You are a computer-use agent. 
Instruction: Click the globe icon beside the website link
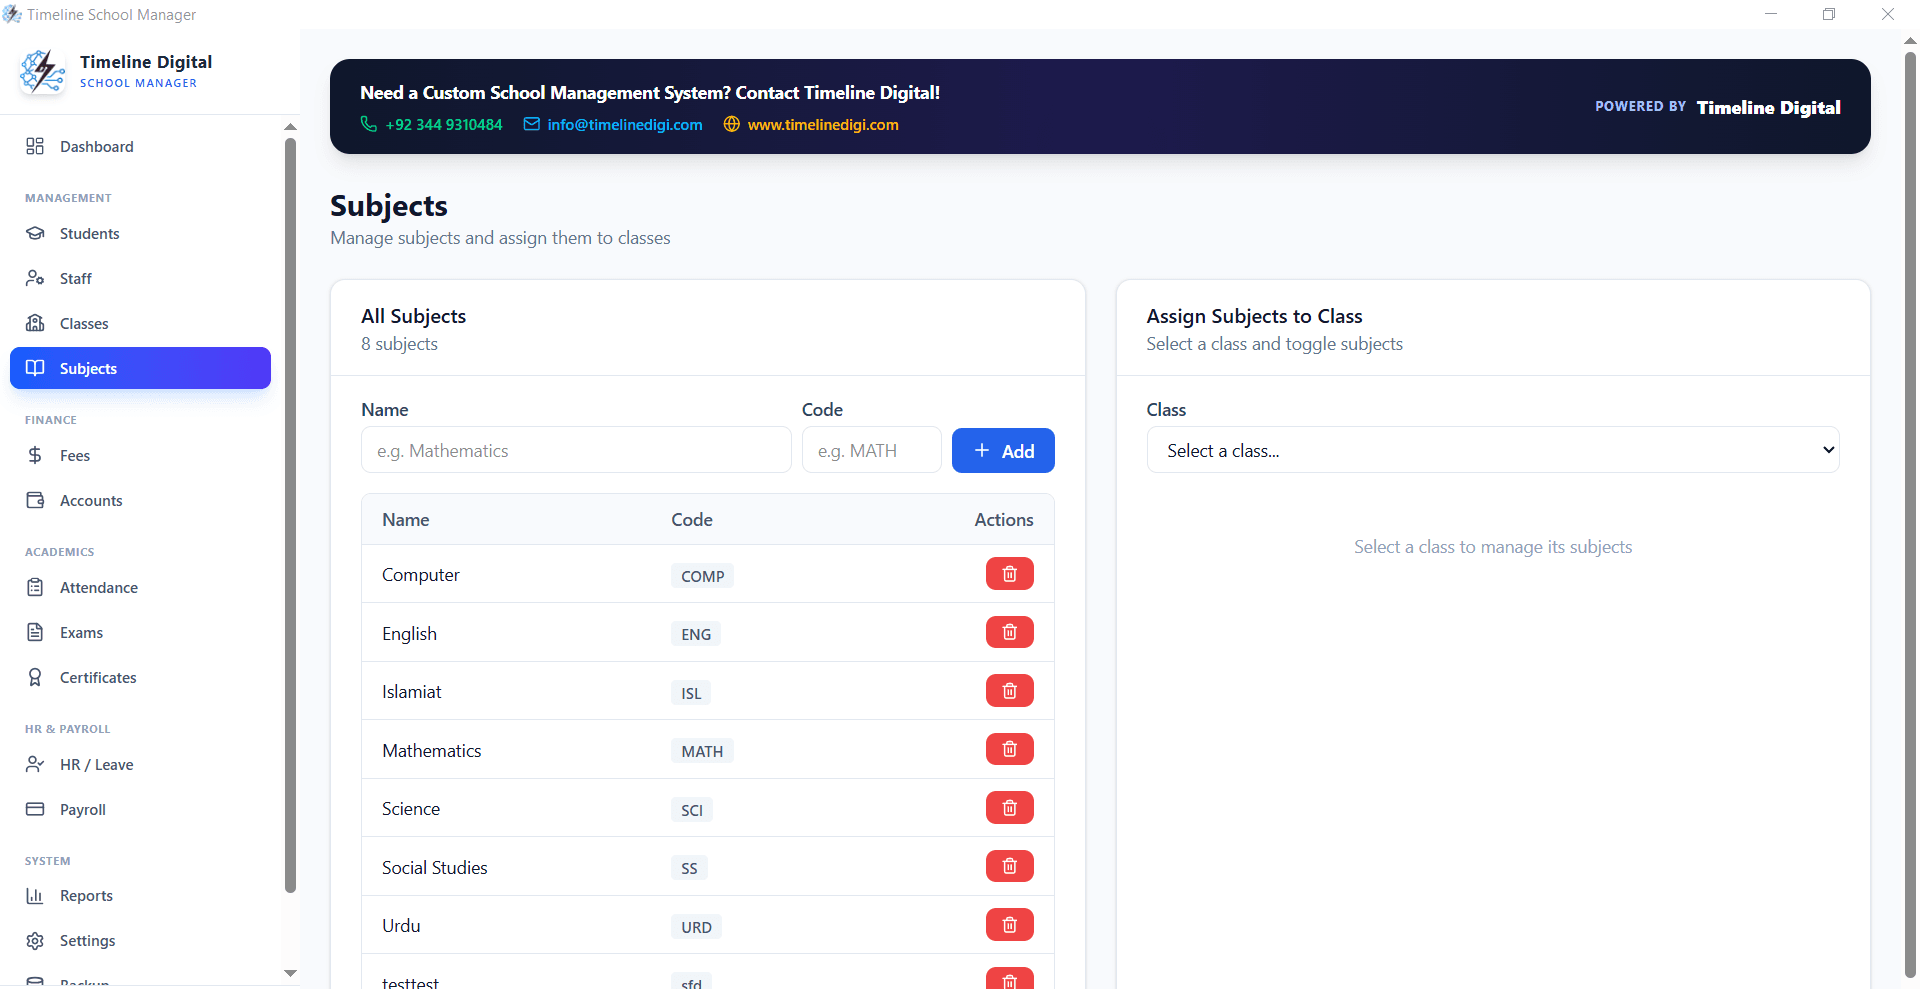coord(731,124)
